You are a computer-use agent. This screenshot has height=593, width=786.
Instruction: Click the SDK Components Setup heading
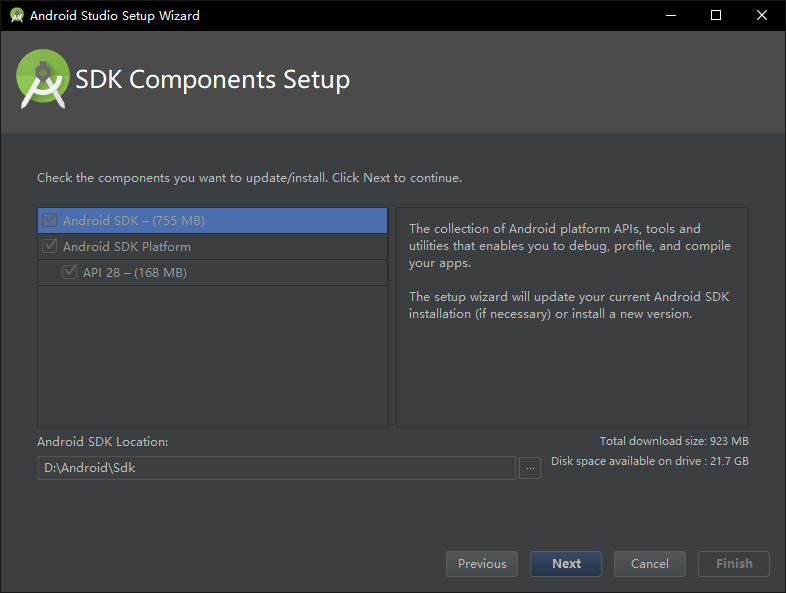pyautogui.click(x=213, y=79)
